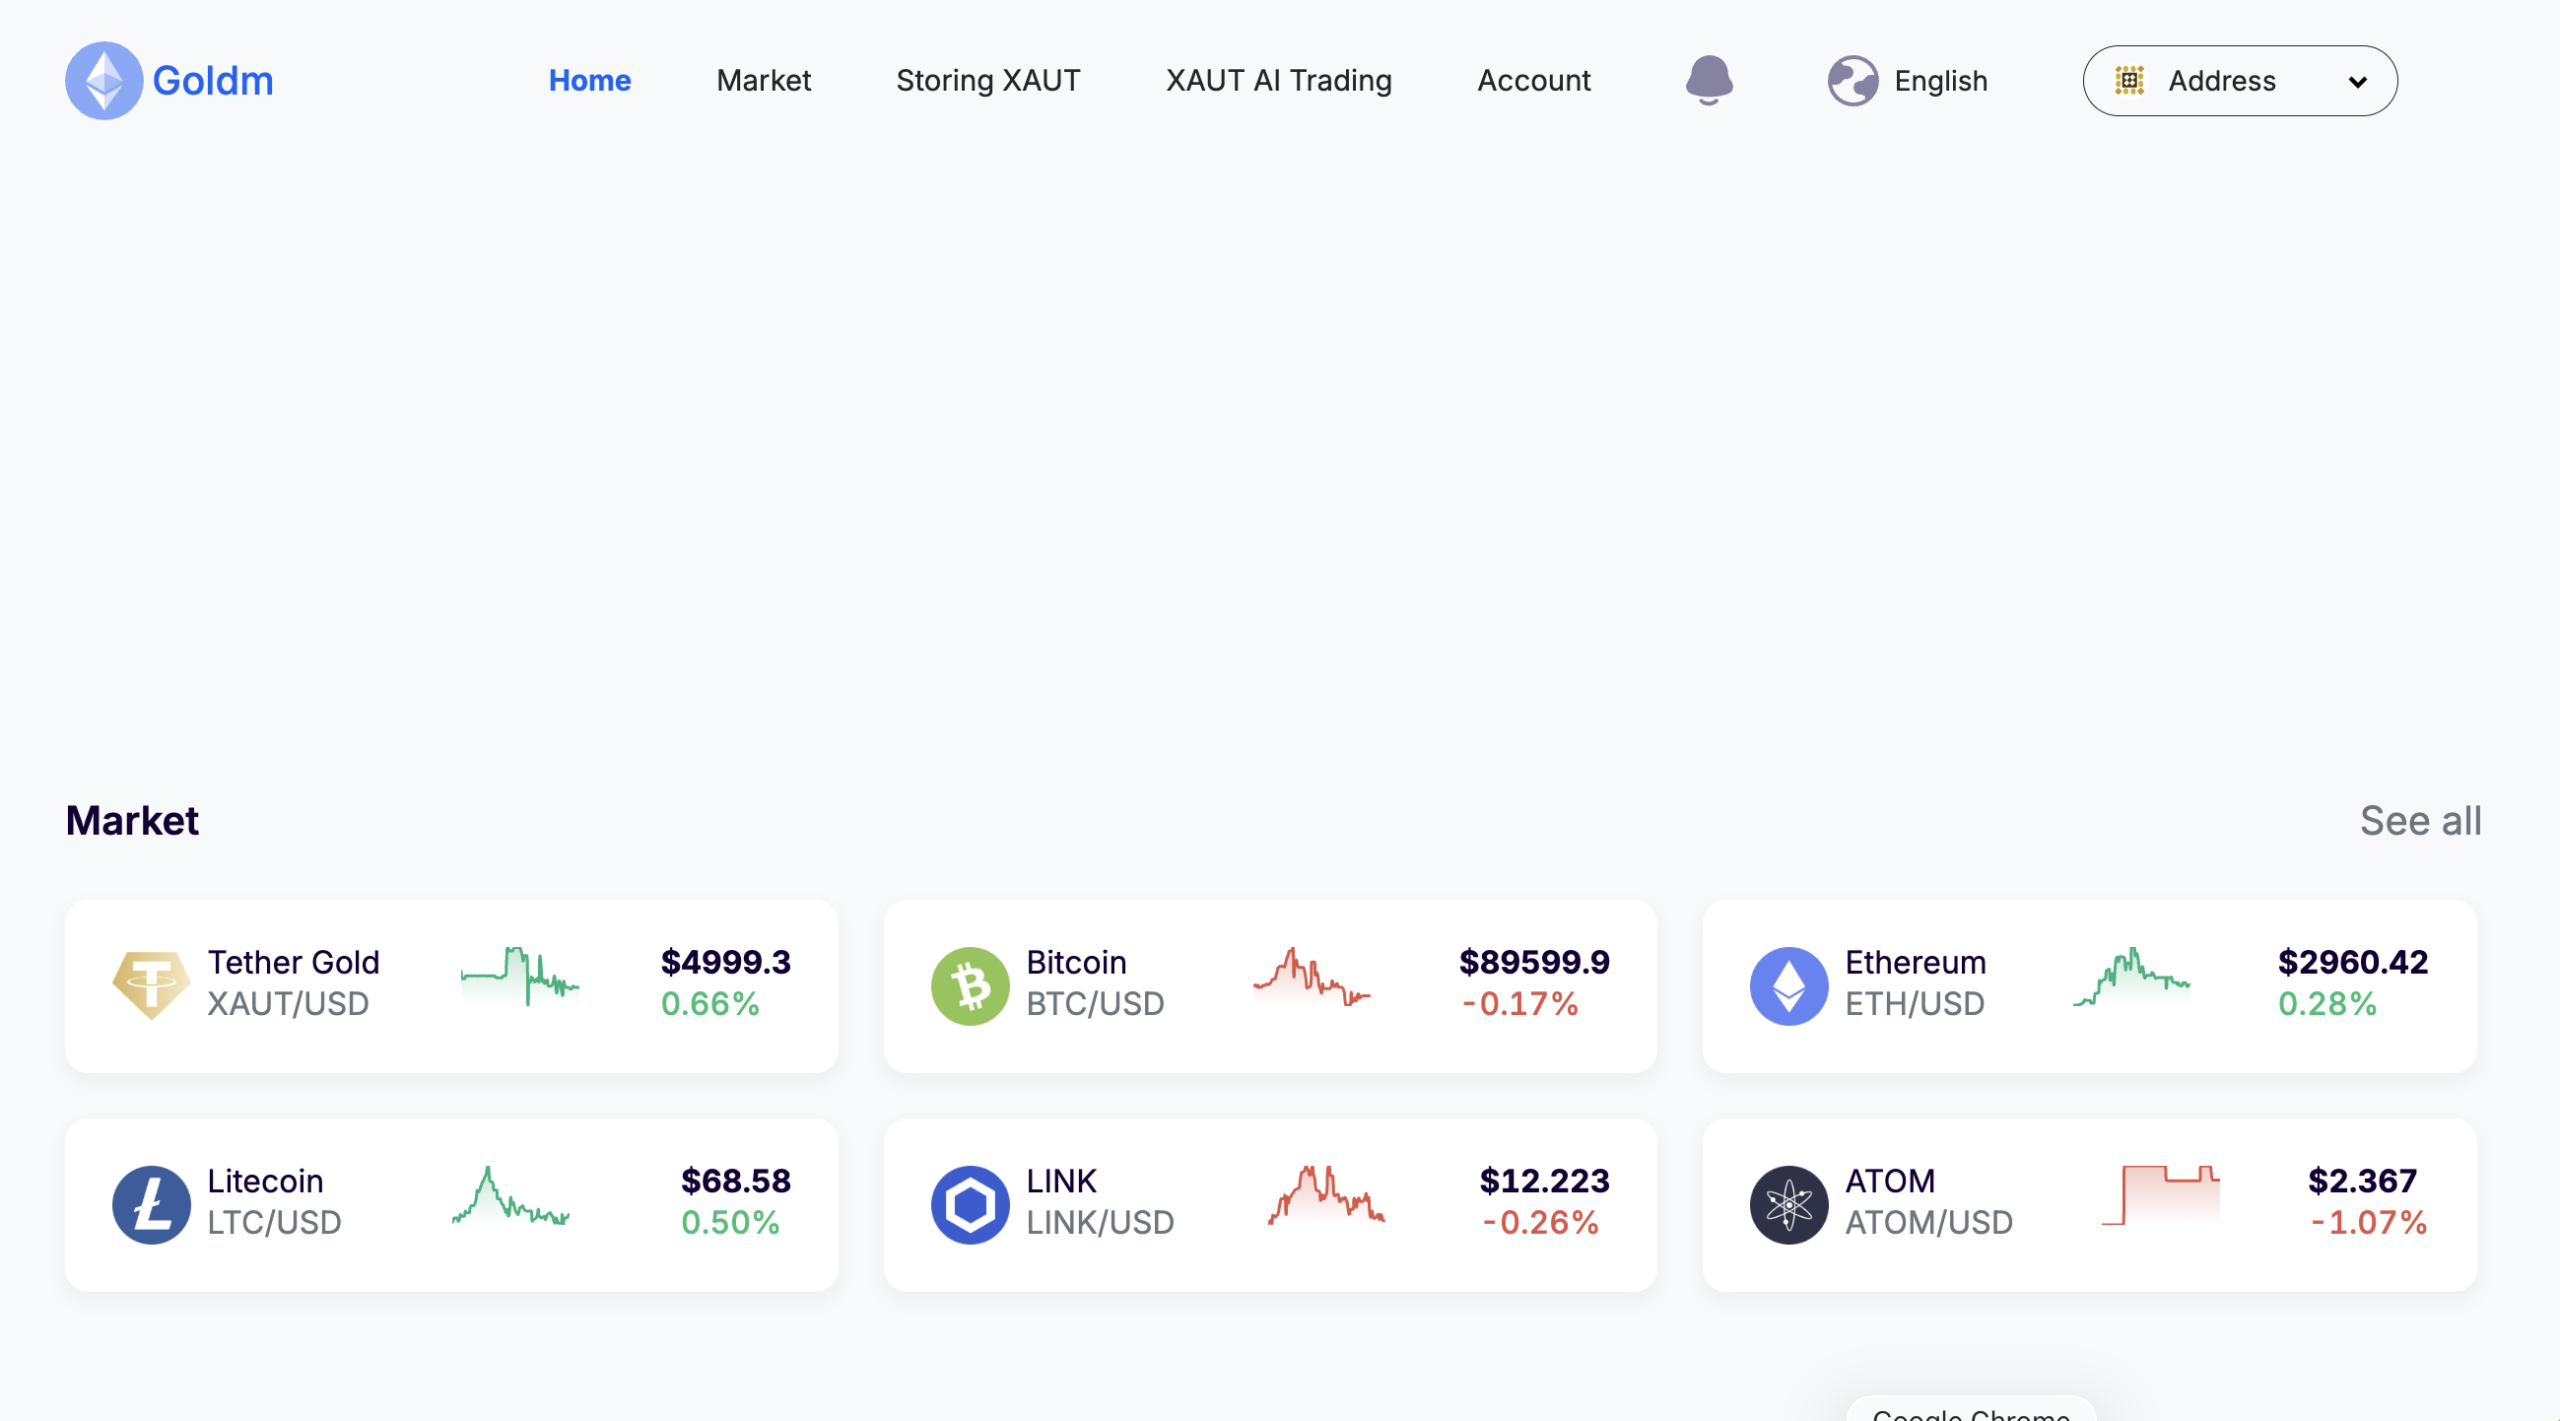
Task: Open notifications via the bell icon
Action: tap(1710, 80)
